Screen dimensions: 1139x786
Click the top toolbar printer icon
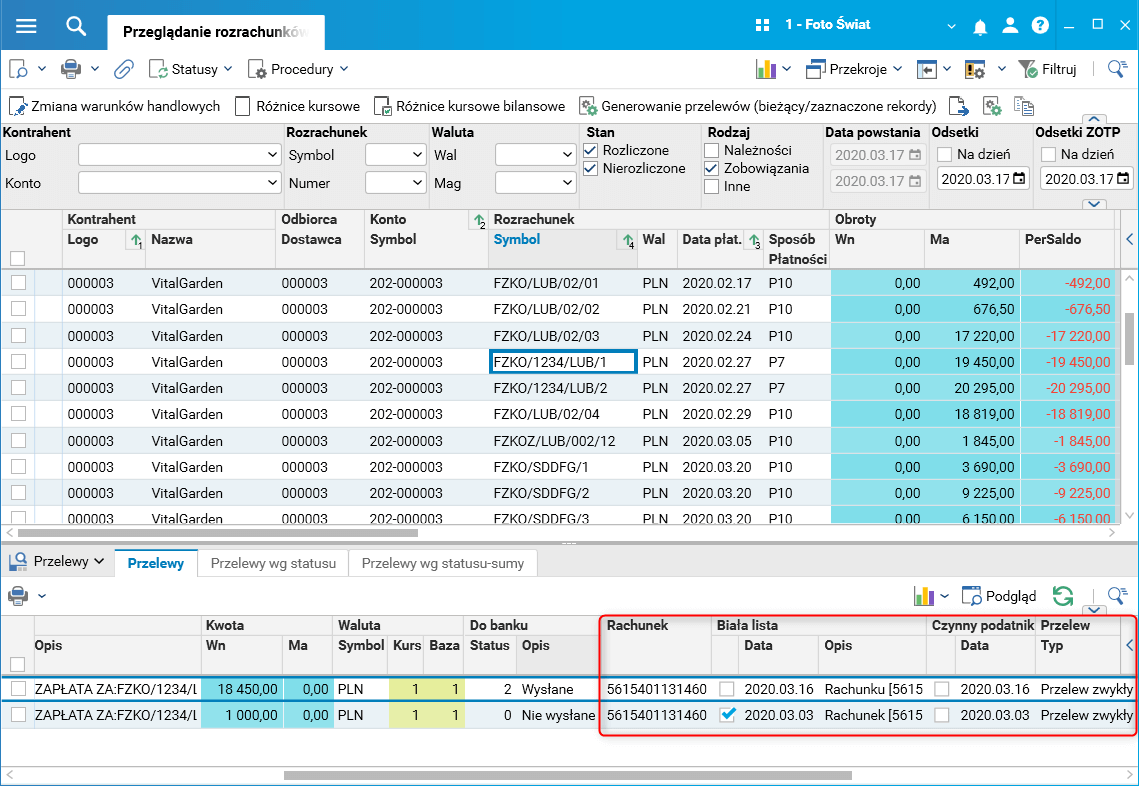coord(71,69)
